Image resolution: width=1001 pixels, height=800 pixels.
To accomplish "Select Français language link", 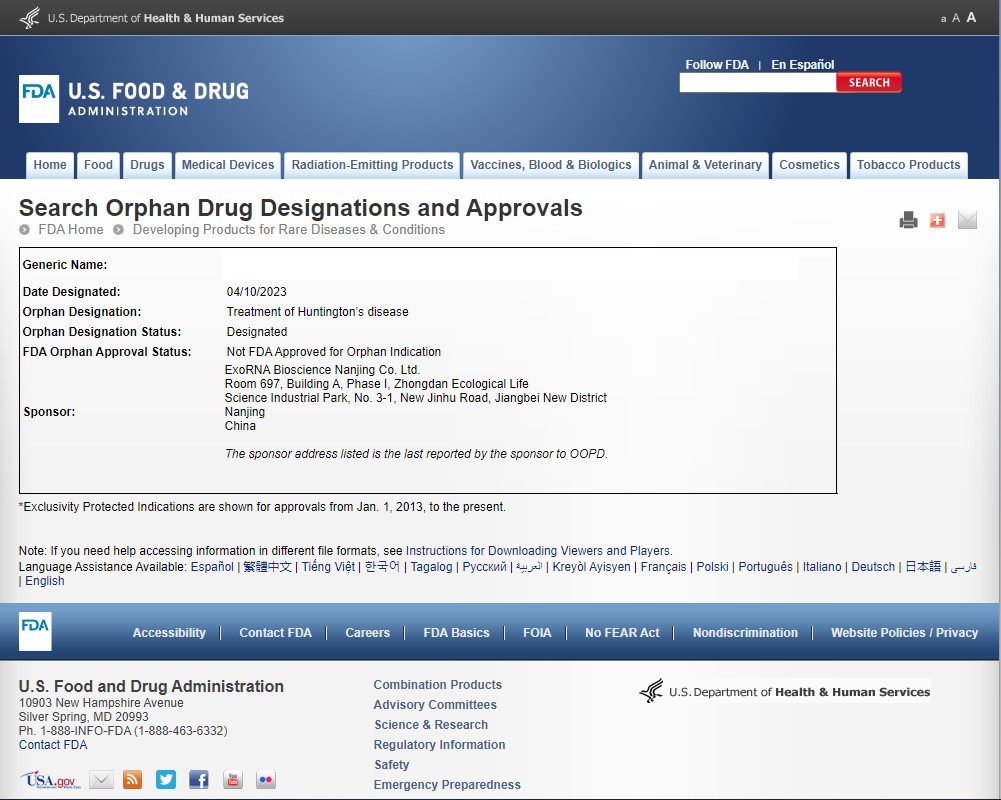I will 663,566.
